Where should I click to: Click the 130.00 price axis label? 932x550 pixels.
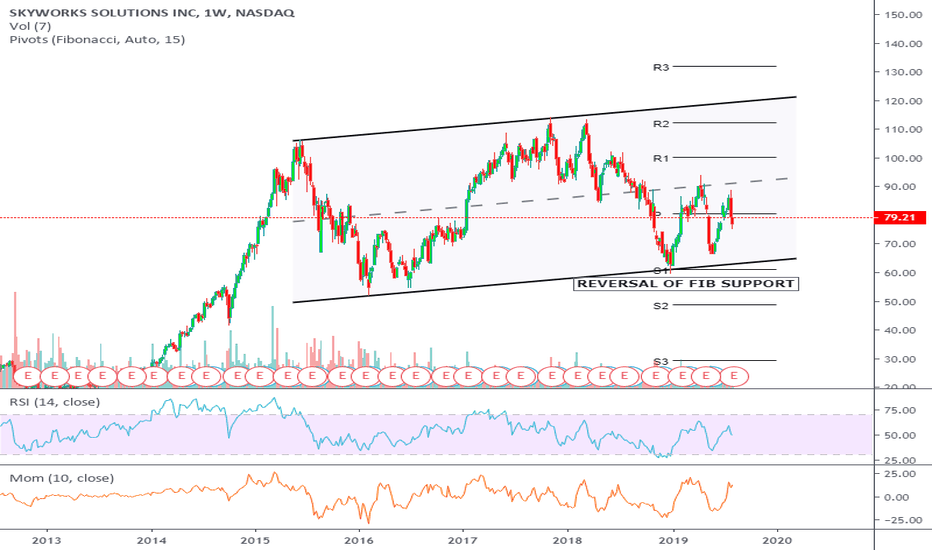coord(903,72)
